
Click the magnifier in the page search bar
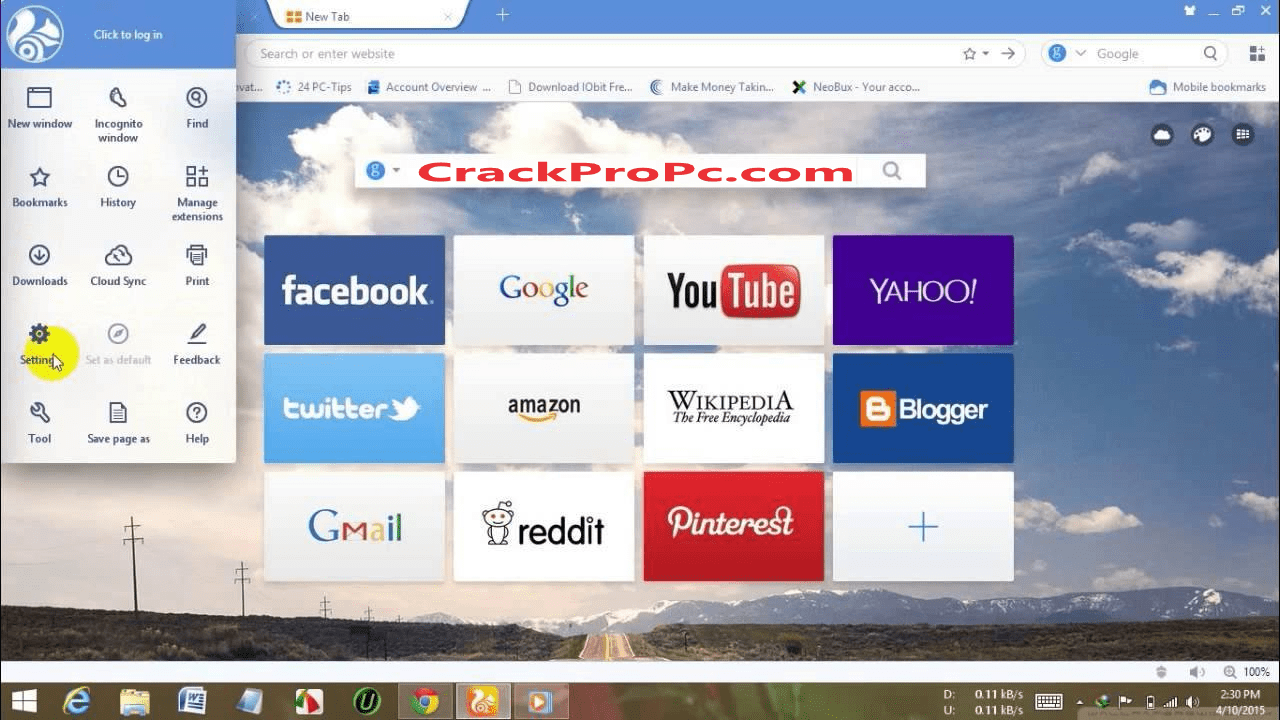891,171
